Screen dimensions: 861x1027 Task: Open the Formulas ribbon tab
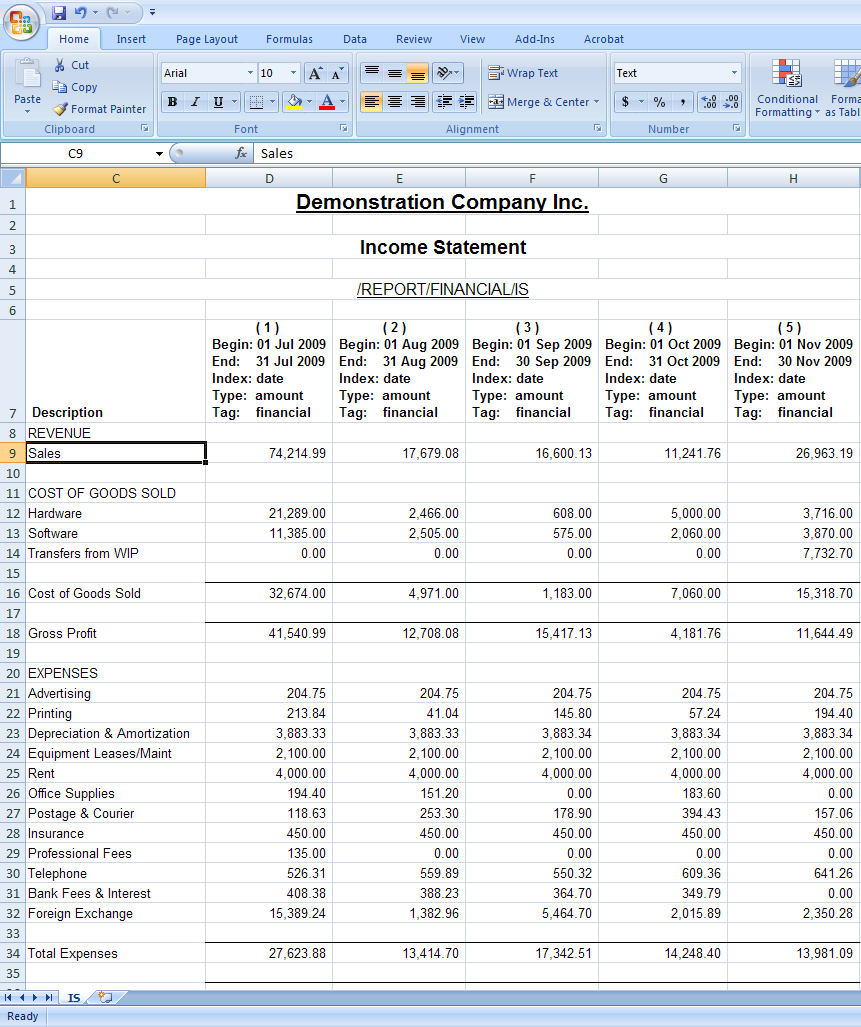coord(289,39)
